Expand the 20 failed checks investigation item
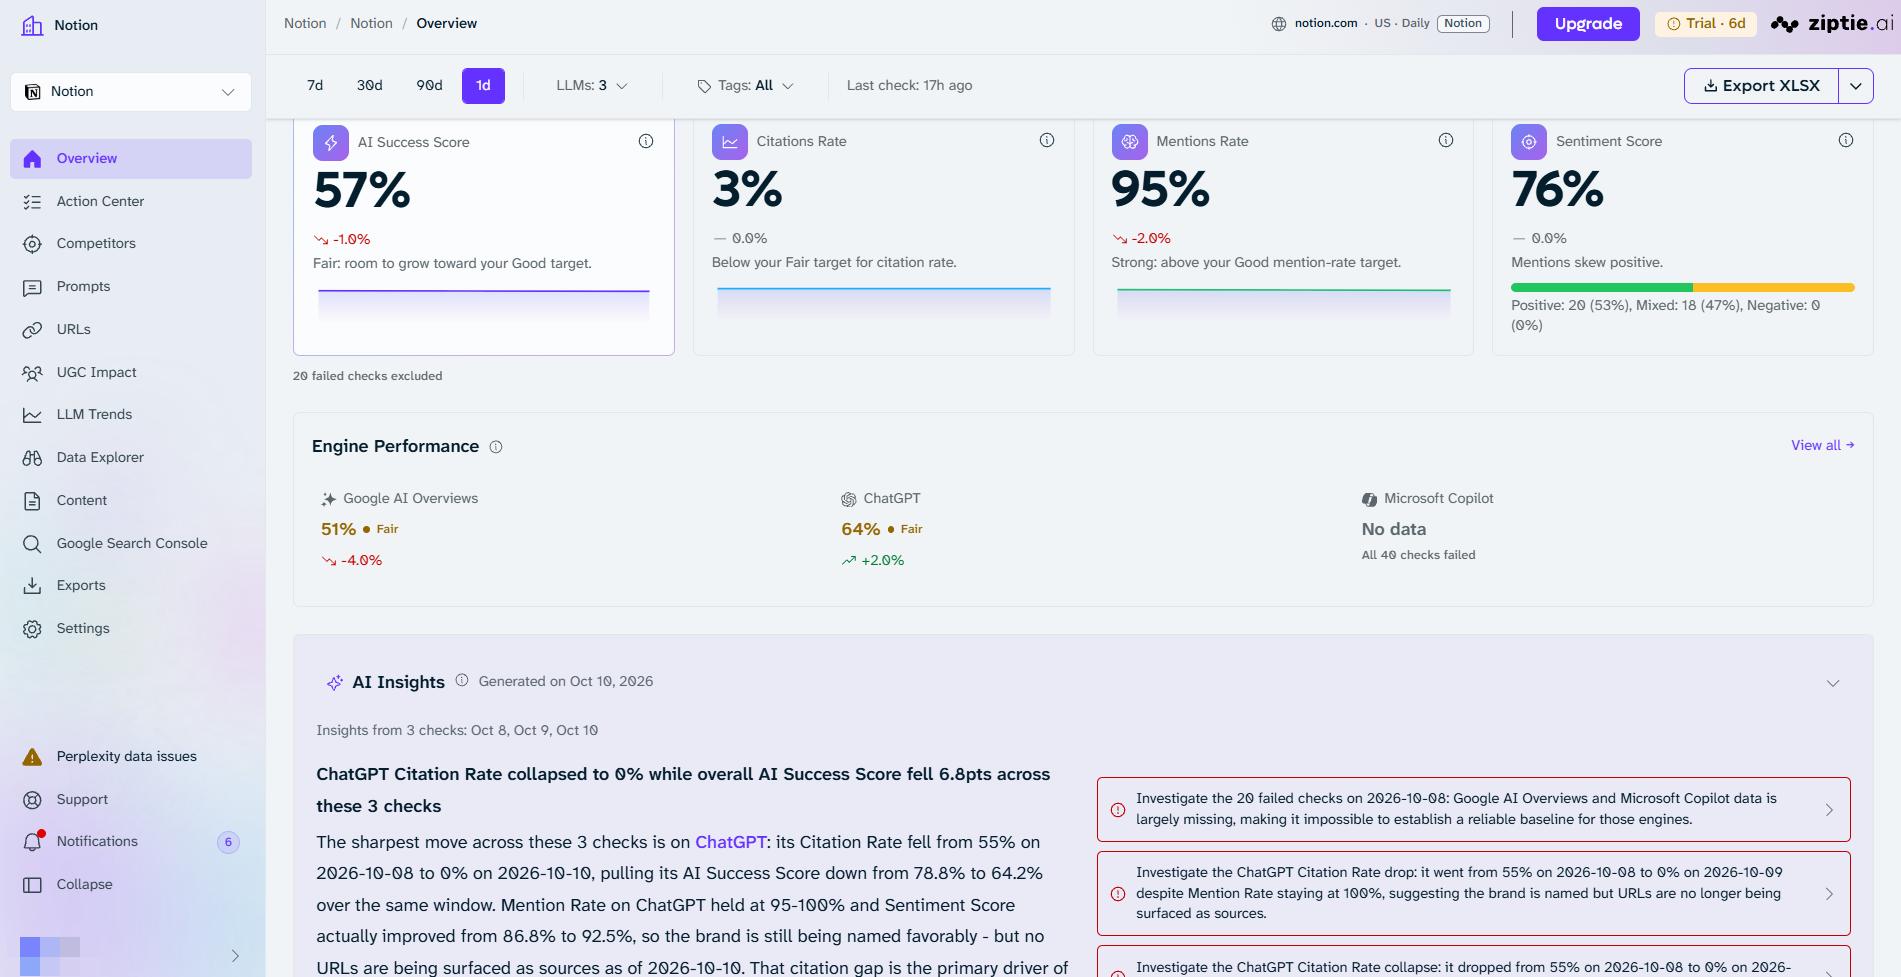This screenshot has height=977, width=1901. (1474, 809)
